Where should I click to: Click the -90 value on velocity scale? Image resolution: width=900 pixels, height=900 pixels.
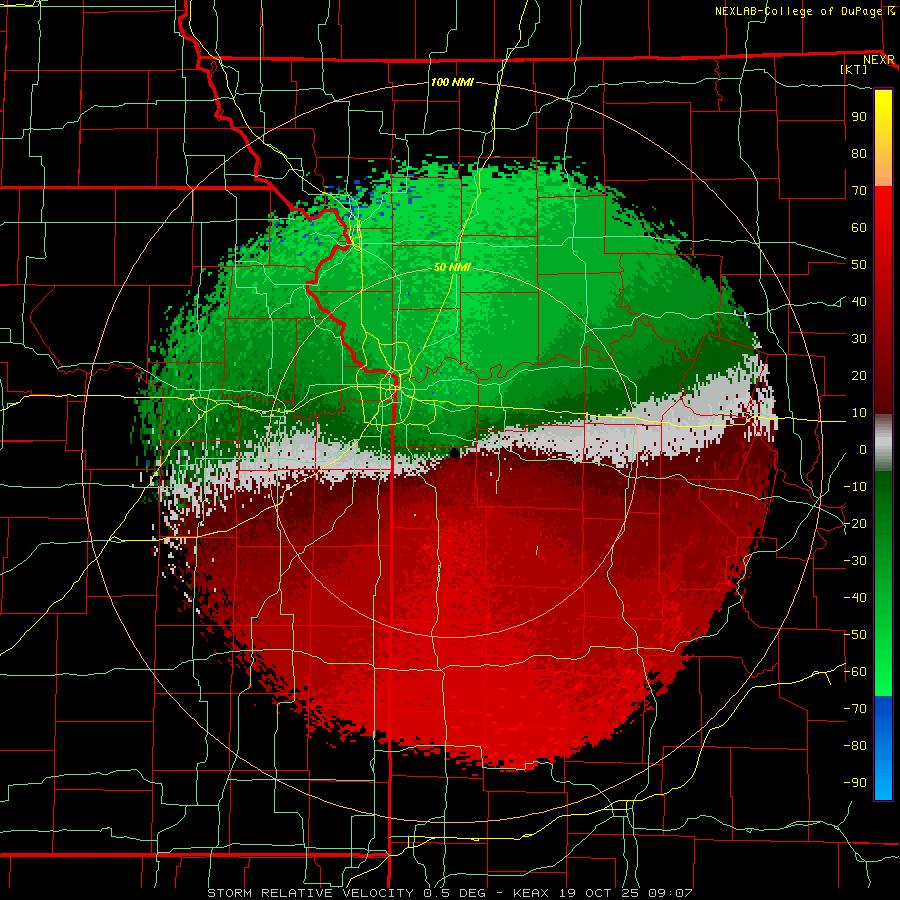pos(855,783)
